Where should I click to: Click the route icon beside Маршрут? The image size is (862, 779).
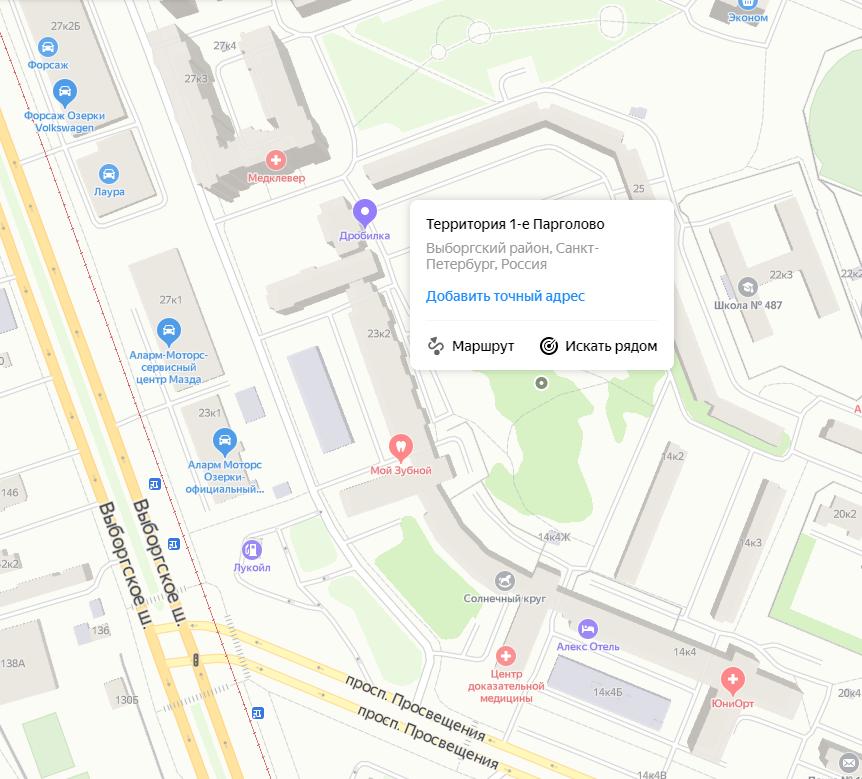point(435,346)
